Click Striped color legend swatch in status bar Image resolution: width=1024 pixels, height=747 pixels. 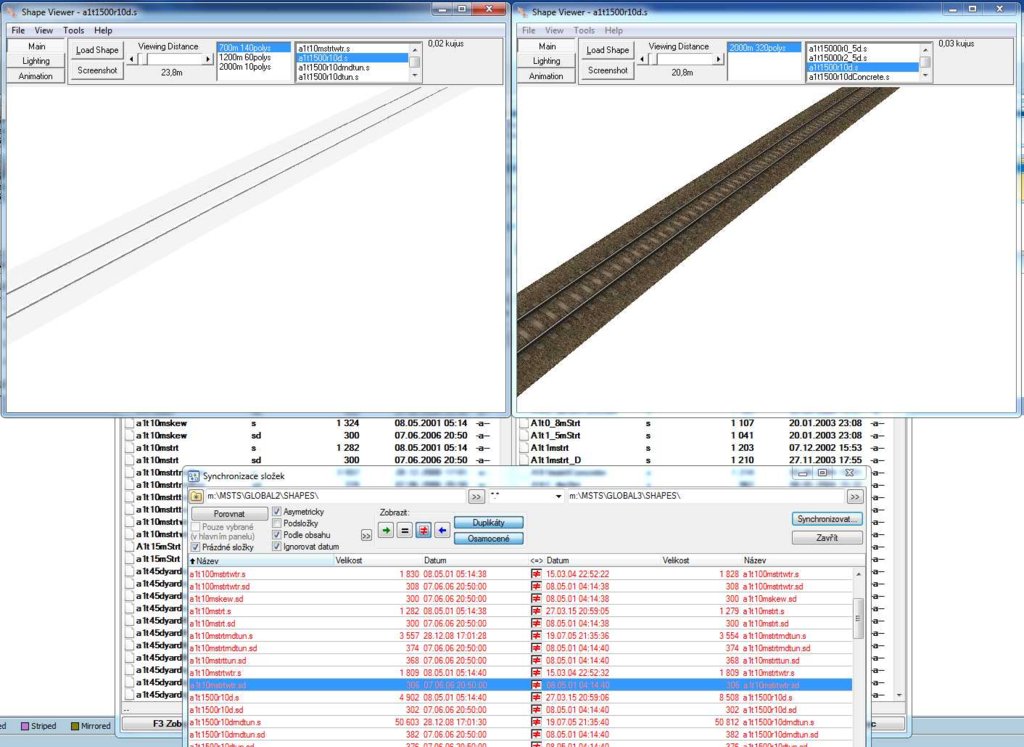(25, 726)
